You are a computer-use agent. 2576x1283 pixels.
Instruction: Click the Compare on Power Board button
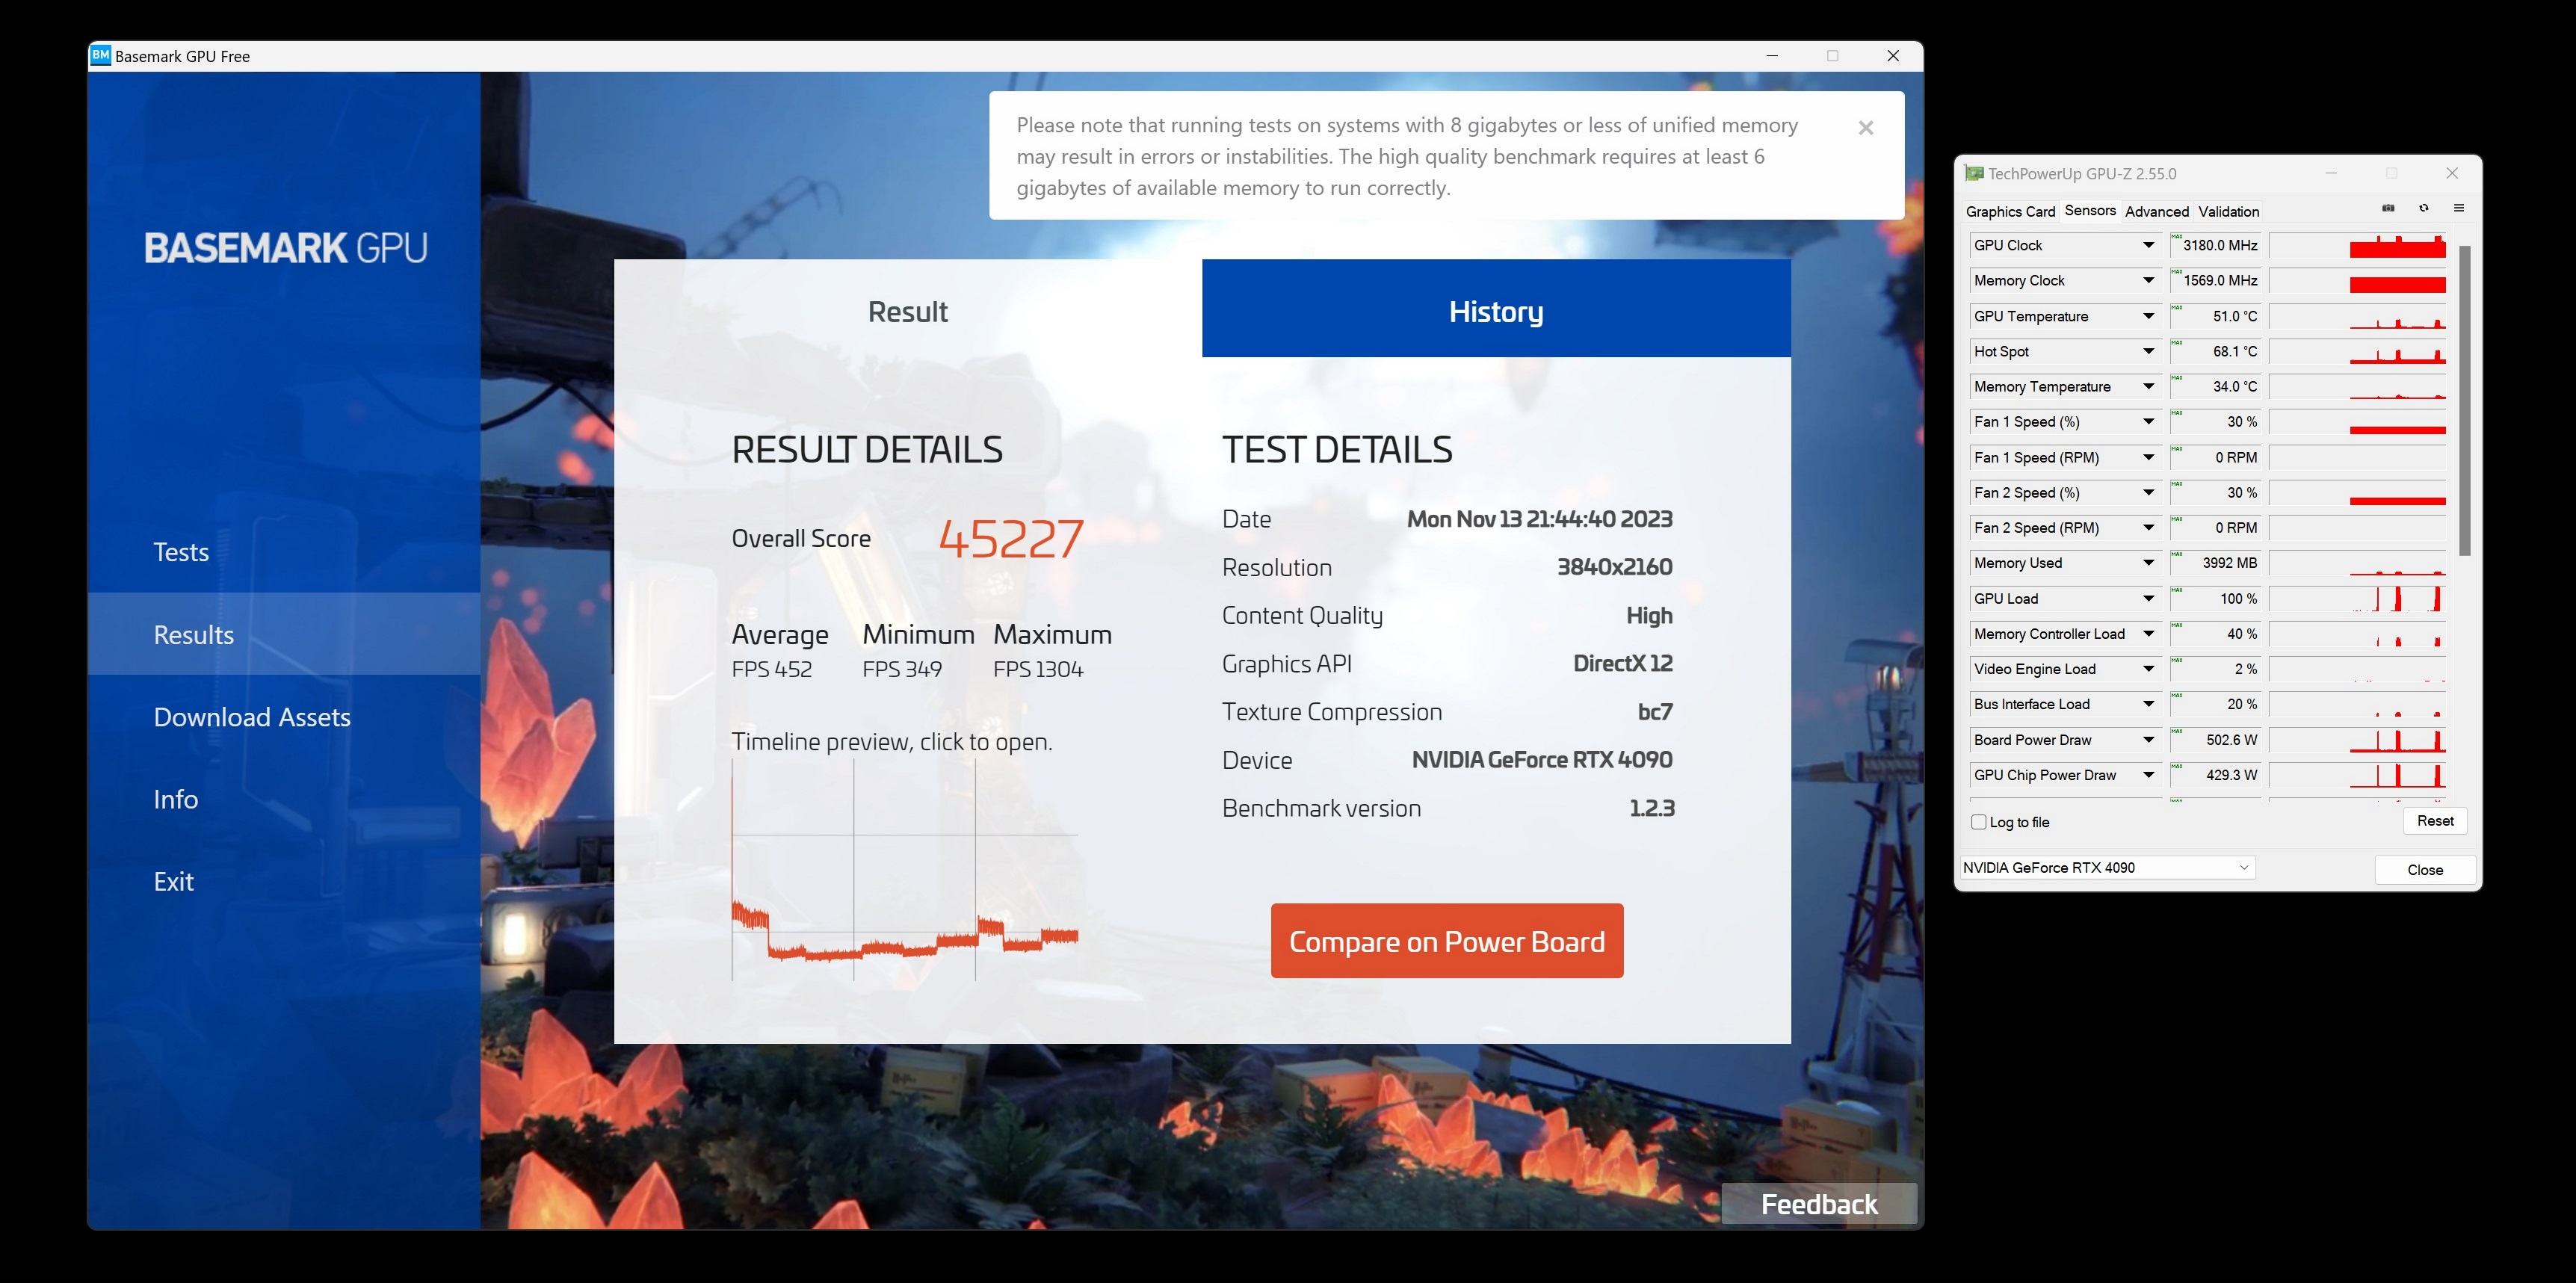(x=1447, y=941)
